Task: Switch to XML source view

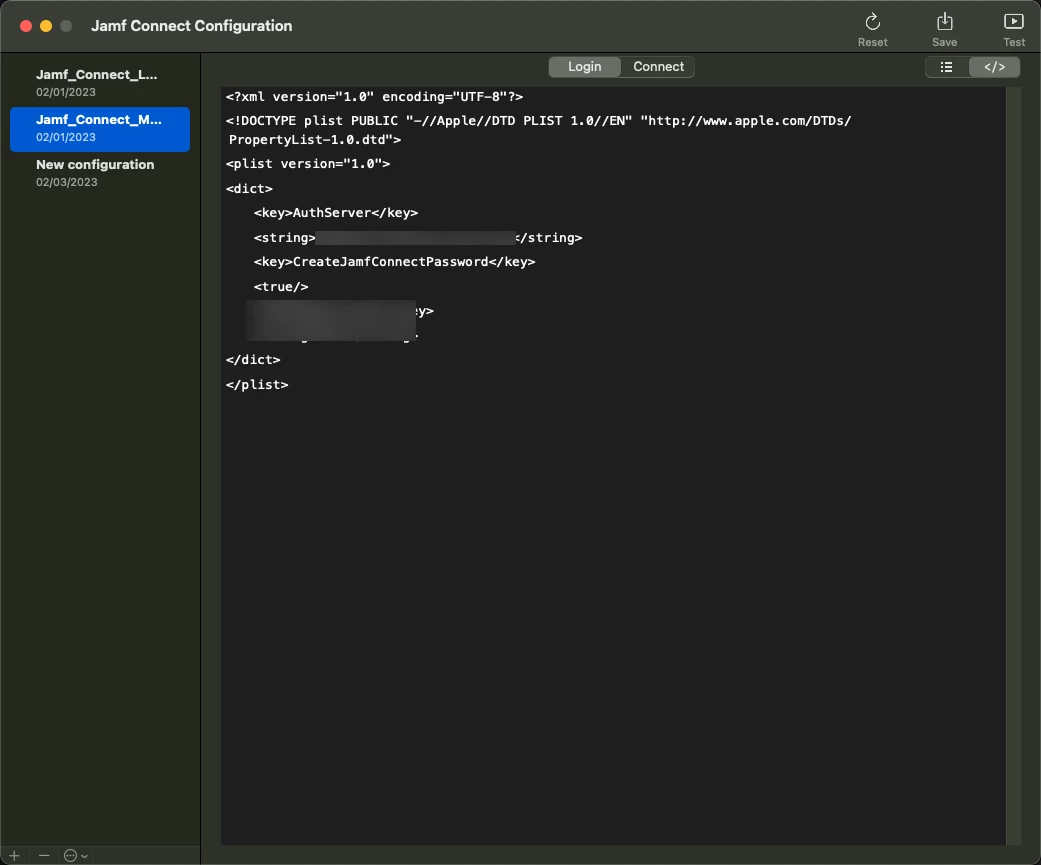Action: coord(995,67)
